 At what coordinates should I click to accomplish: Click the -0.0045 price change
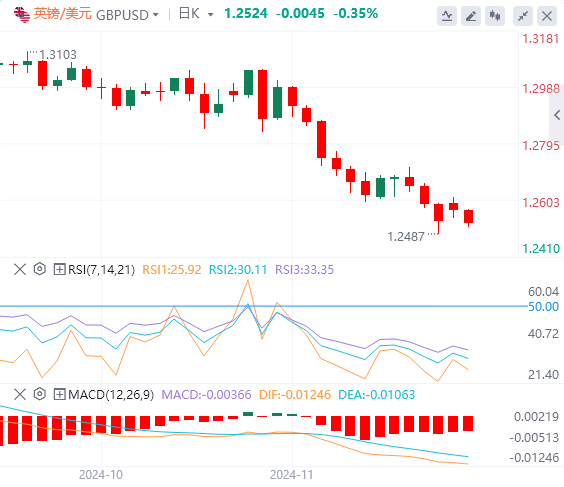[x=300, y=14]
